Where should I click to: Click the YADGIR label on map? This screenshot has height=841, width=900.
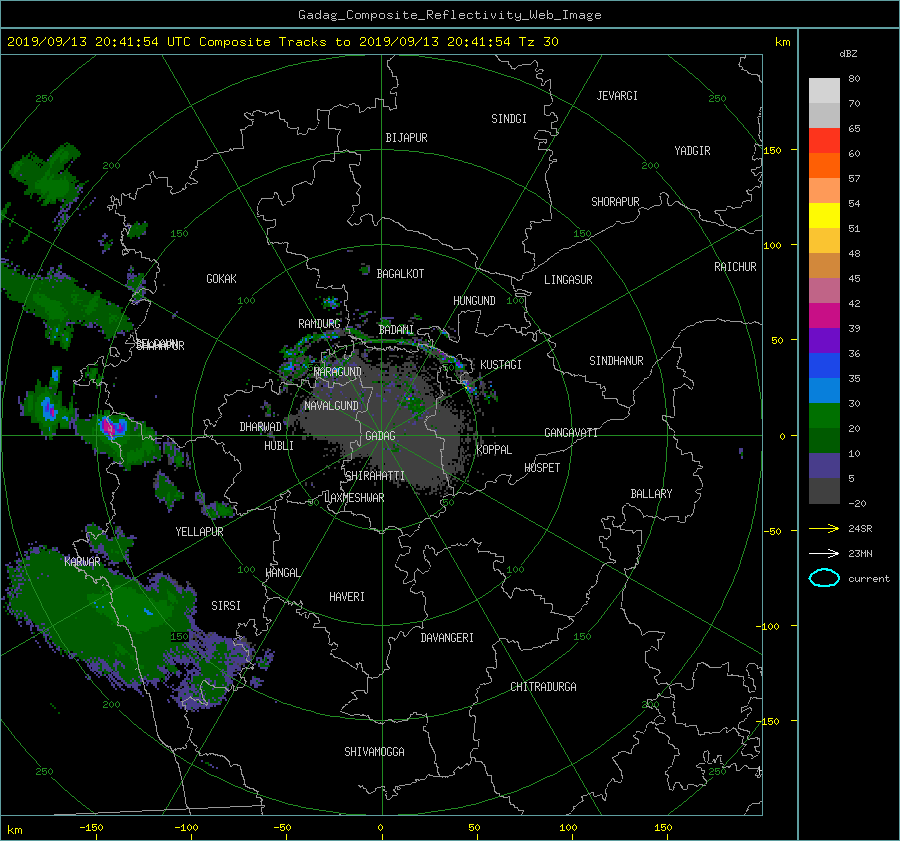click(692, 151)
